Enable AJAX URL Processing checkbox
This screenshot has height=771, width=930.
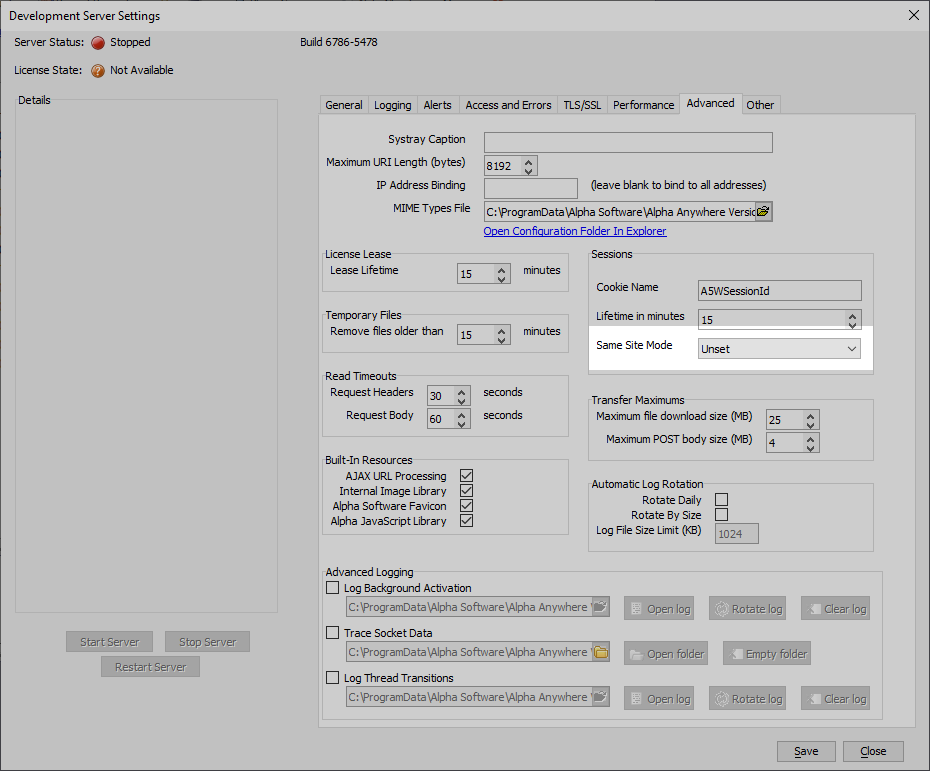click(467, 476)
